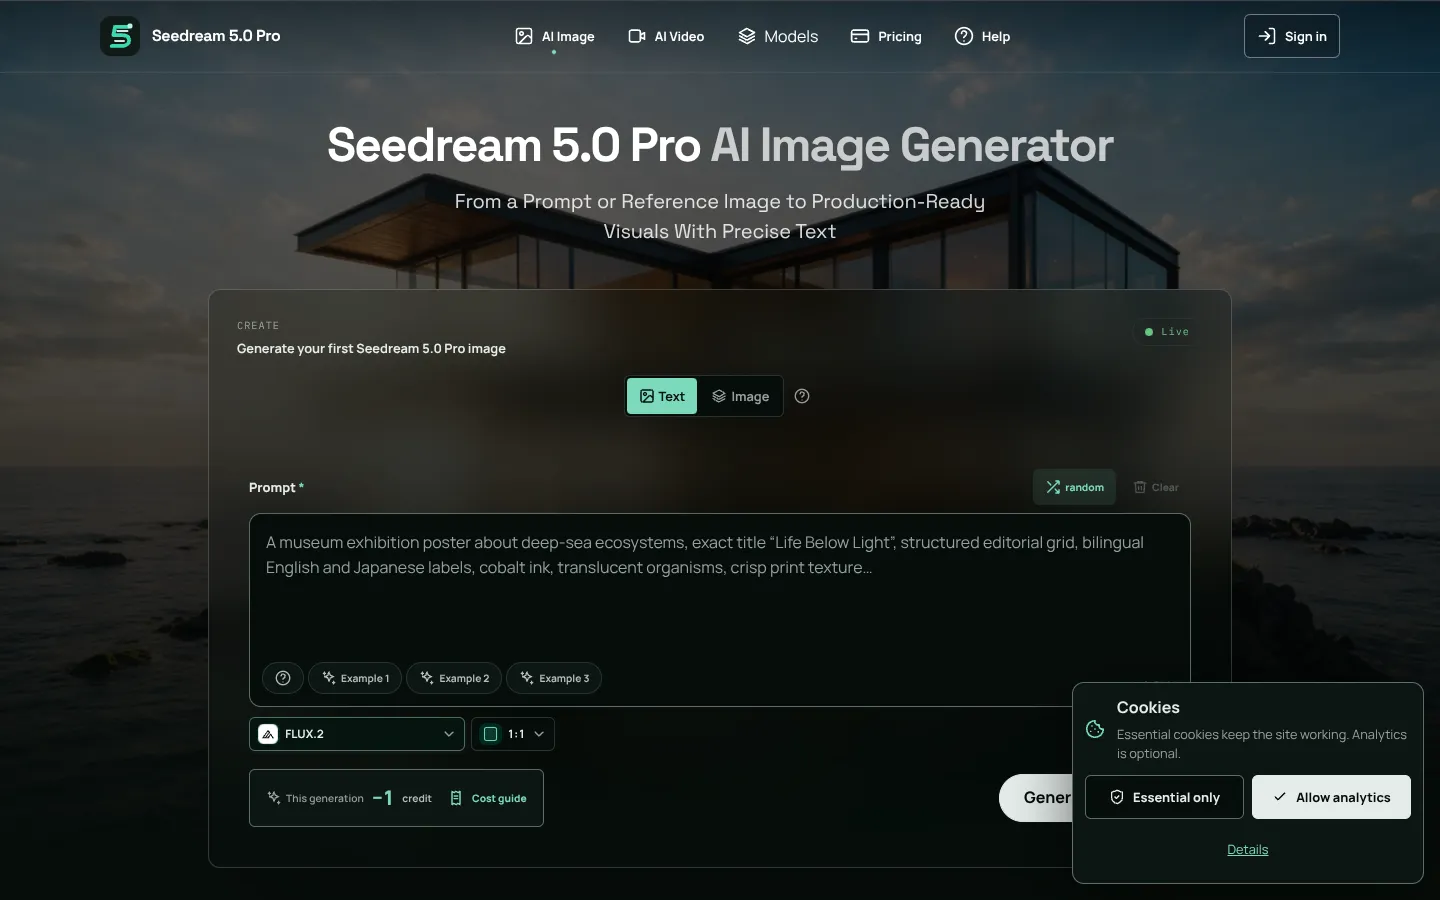The height and width of the screenshot is (900, 1440).
Task: Click the FLUX.2 model logo icon
Action: point(268,734)
